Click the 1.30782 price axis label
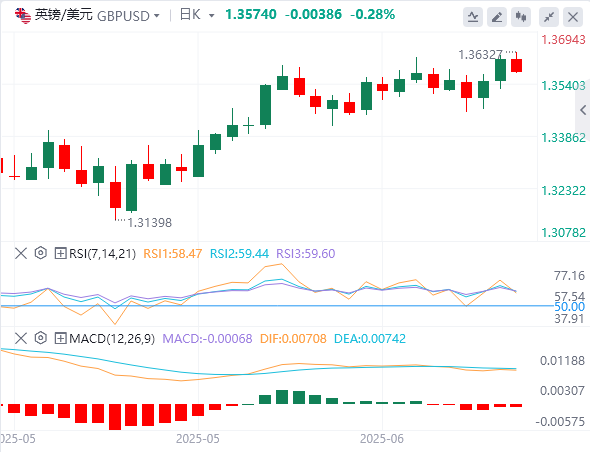The image size is (590, 452). (563, 233)
